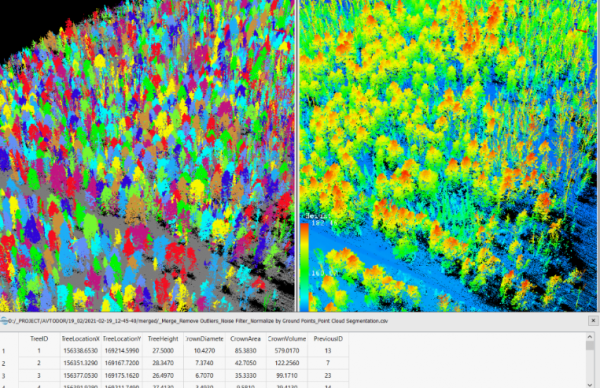Select row header 1 in the table
The image size is (600, 388).
click(4, 351)
